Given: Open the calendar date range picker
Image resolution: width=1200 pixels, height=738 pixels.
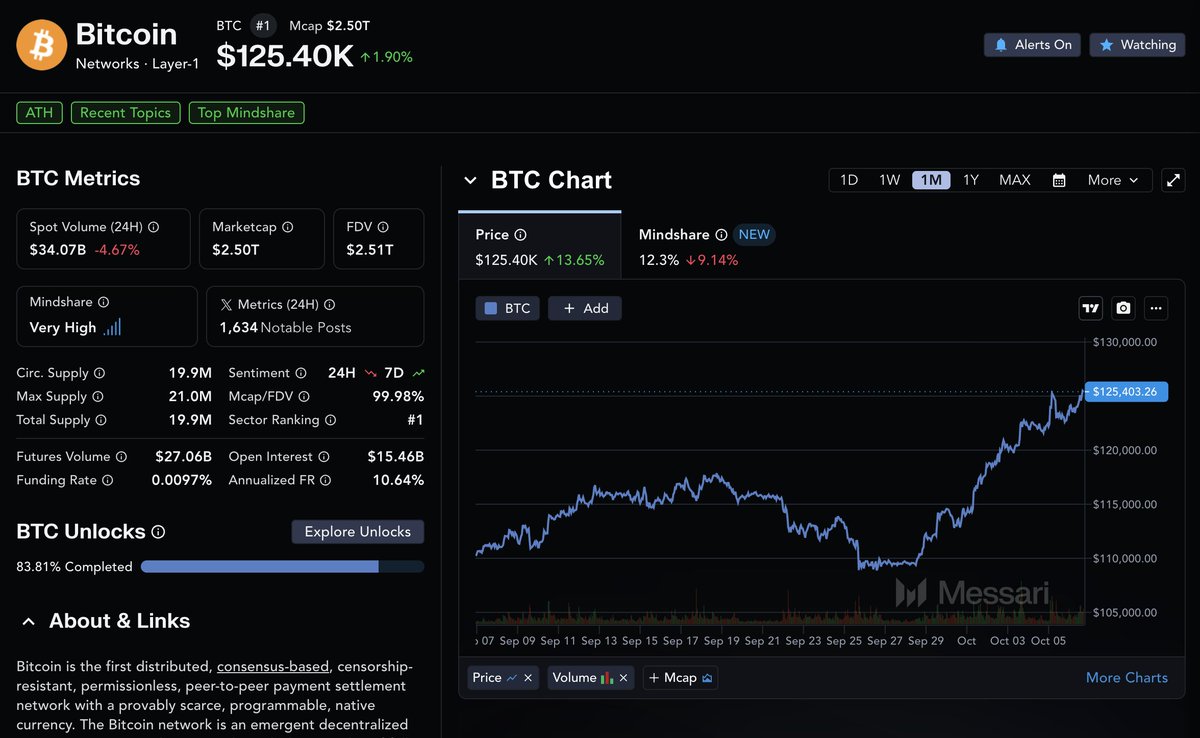Looking at the screenshot, I should tap(1059, 180).
